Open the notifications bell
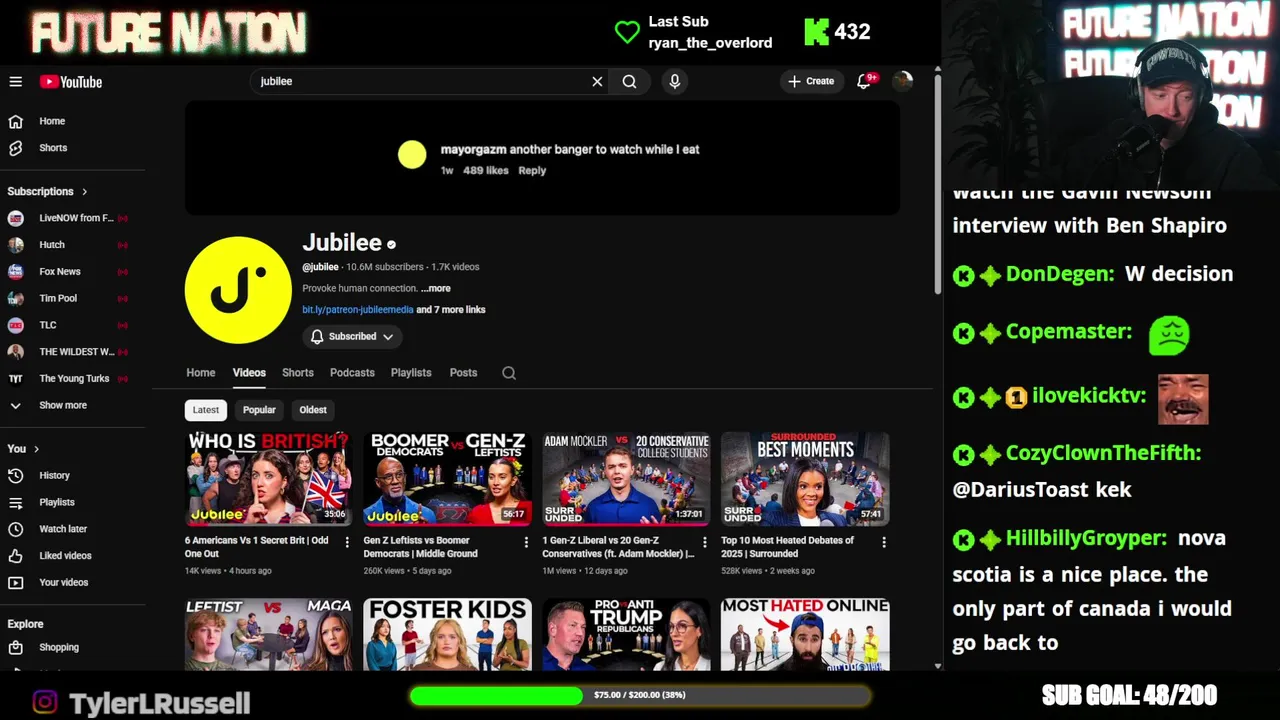Viewport: 1280px width, 720px height. coord(864,82)
